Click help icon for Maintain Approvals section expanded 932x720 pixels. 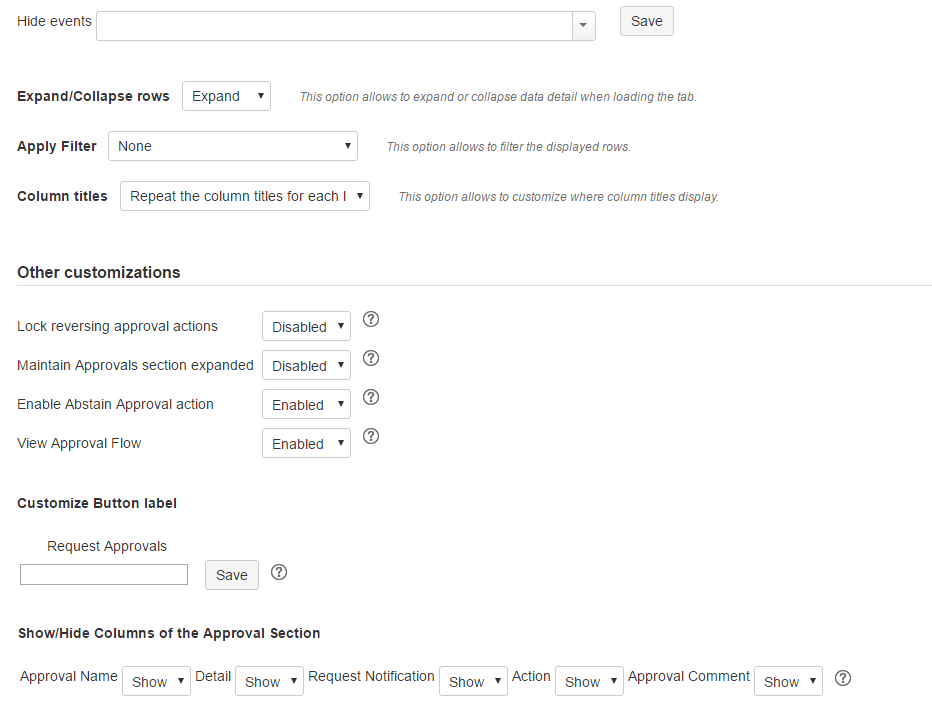370,359
